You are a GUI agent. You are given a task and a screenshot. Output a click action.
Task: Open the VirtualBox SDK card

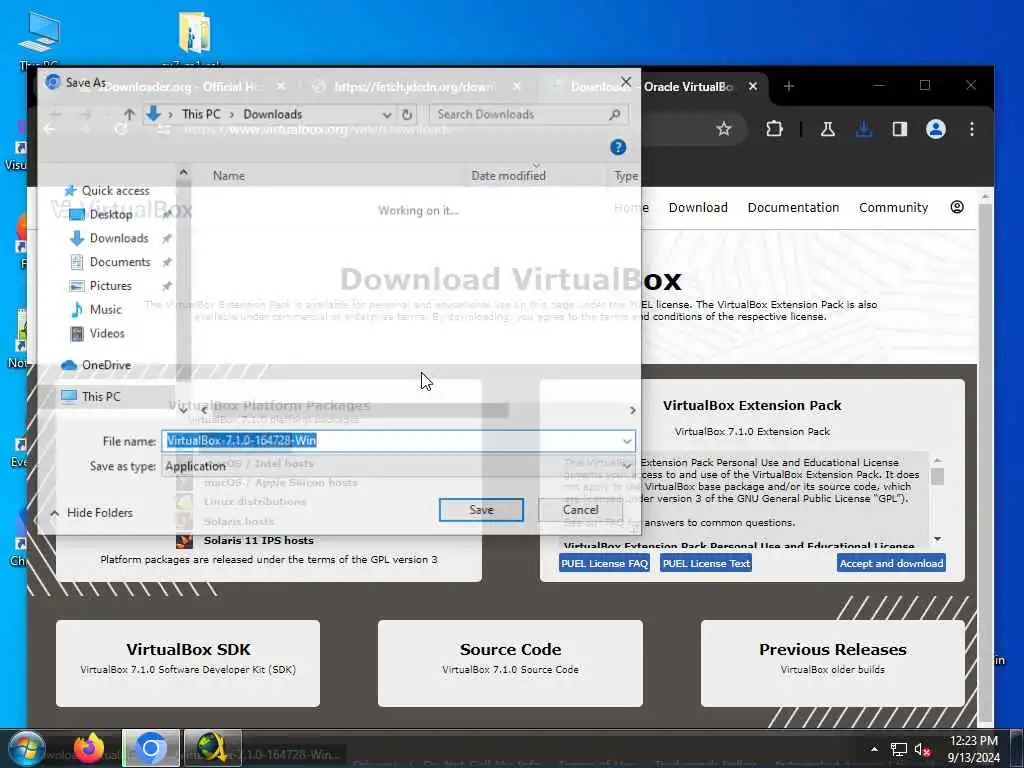pyautogui.click(x=188, y=663)
